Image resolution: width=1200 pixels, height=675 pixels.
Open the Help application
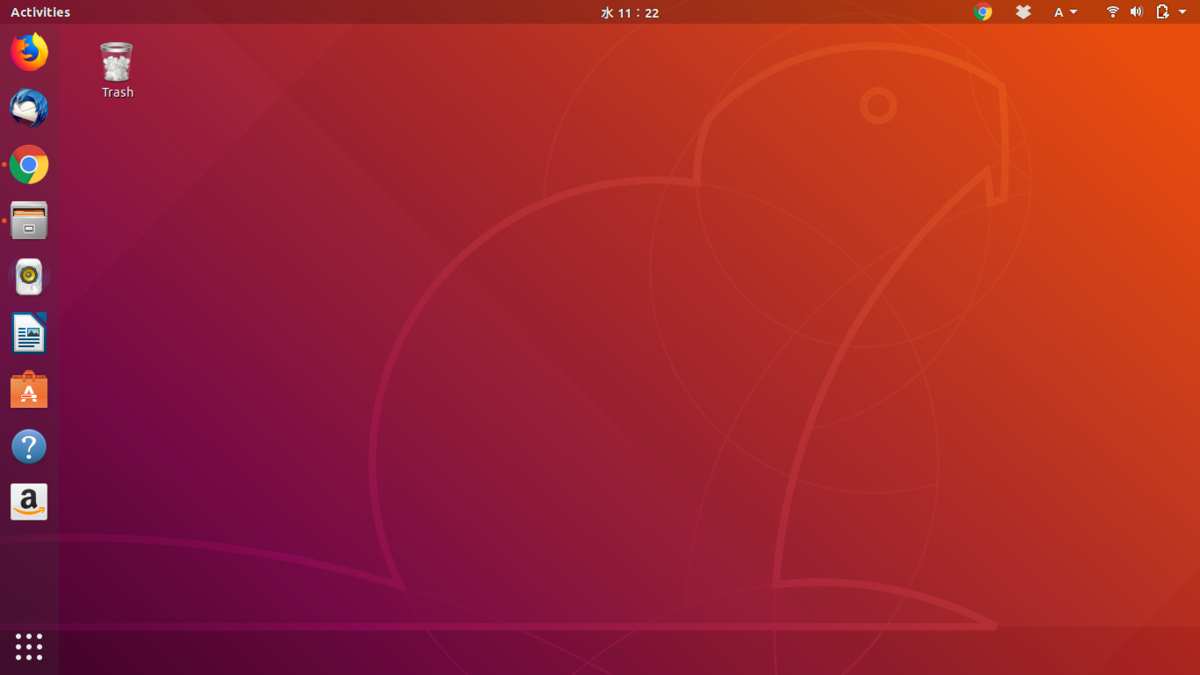coord(29,446)
